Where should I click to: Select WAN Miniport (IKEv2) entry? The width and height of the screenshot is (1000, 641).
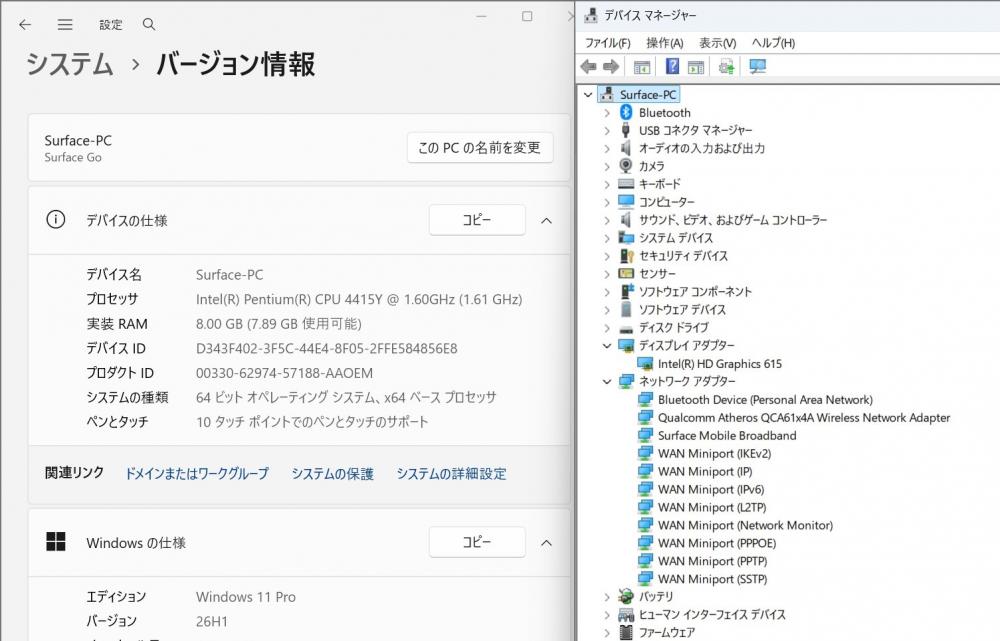tap(714, 453)
